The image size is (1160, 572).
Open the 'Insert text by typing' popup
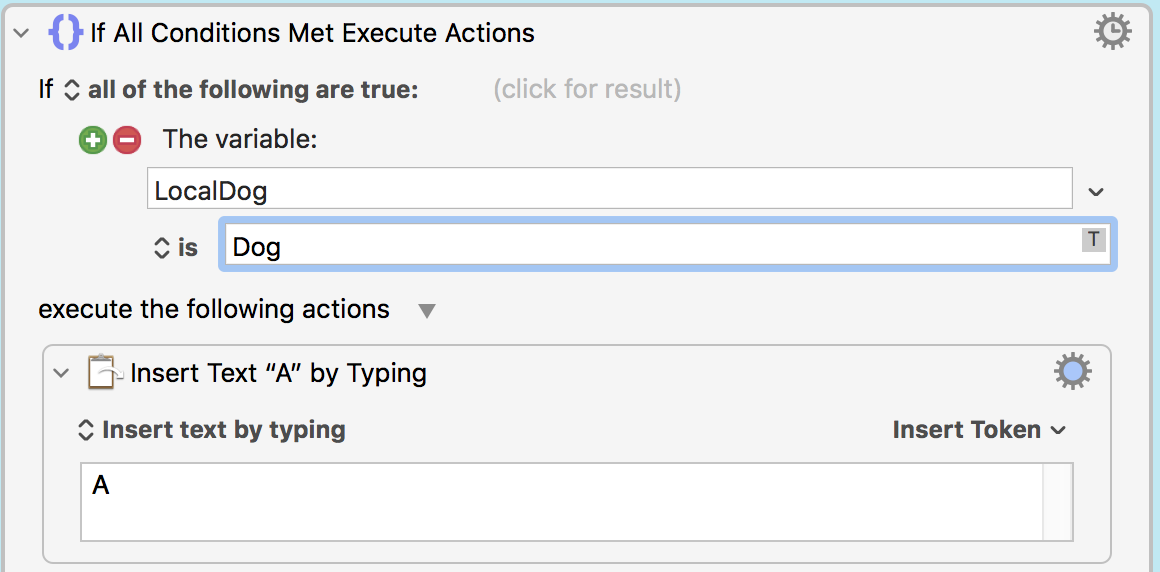click(x=212, y=430)
